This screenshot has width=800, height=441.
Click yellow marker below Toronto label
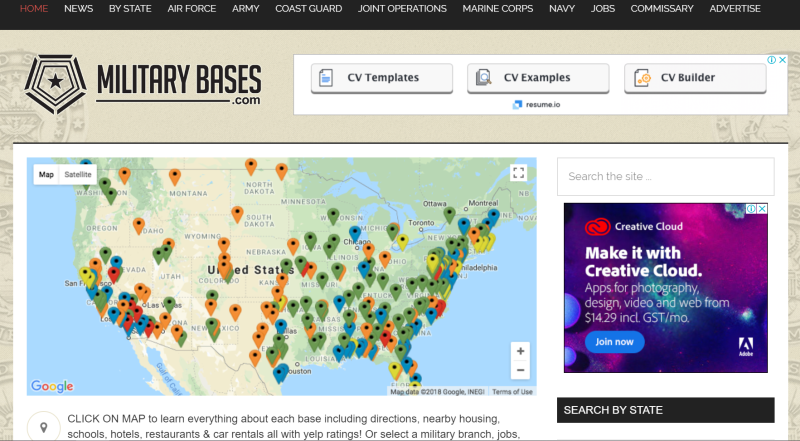pos(403,242)
